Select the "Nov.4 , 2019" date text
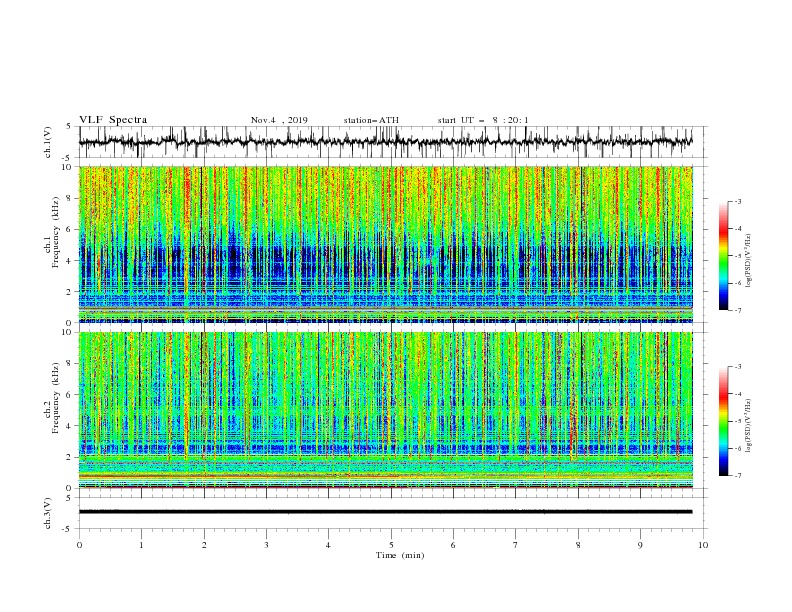This screenshot has width=792, height=612. (279, 120)
